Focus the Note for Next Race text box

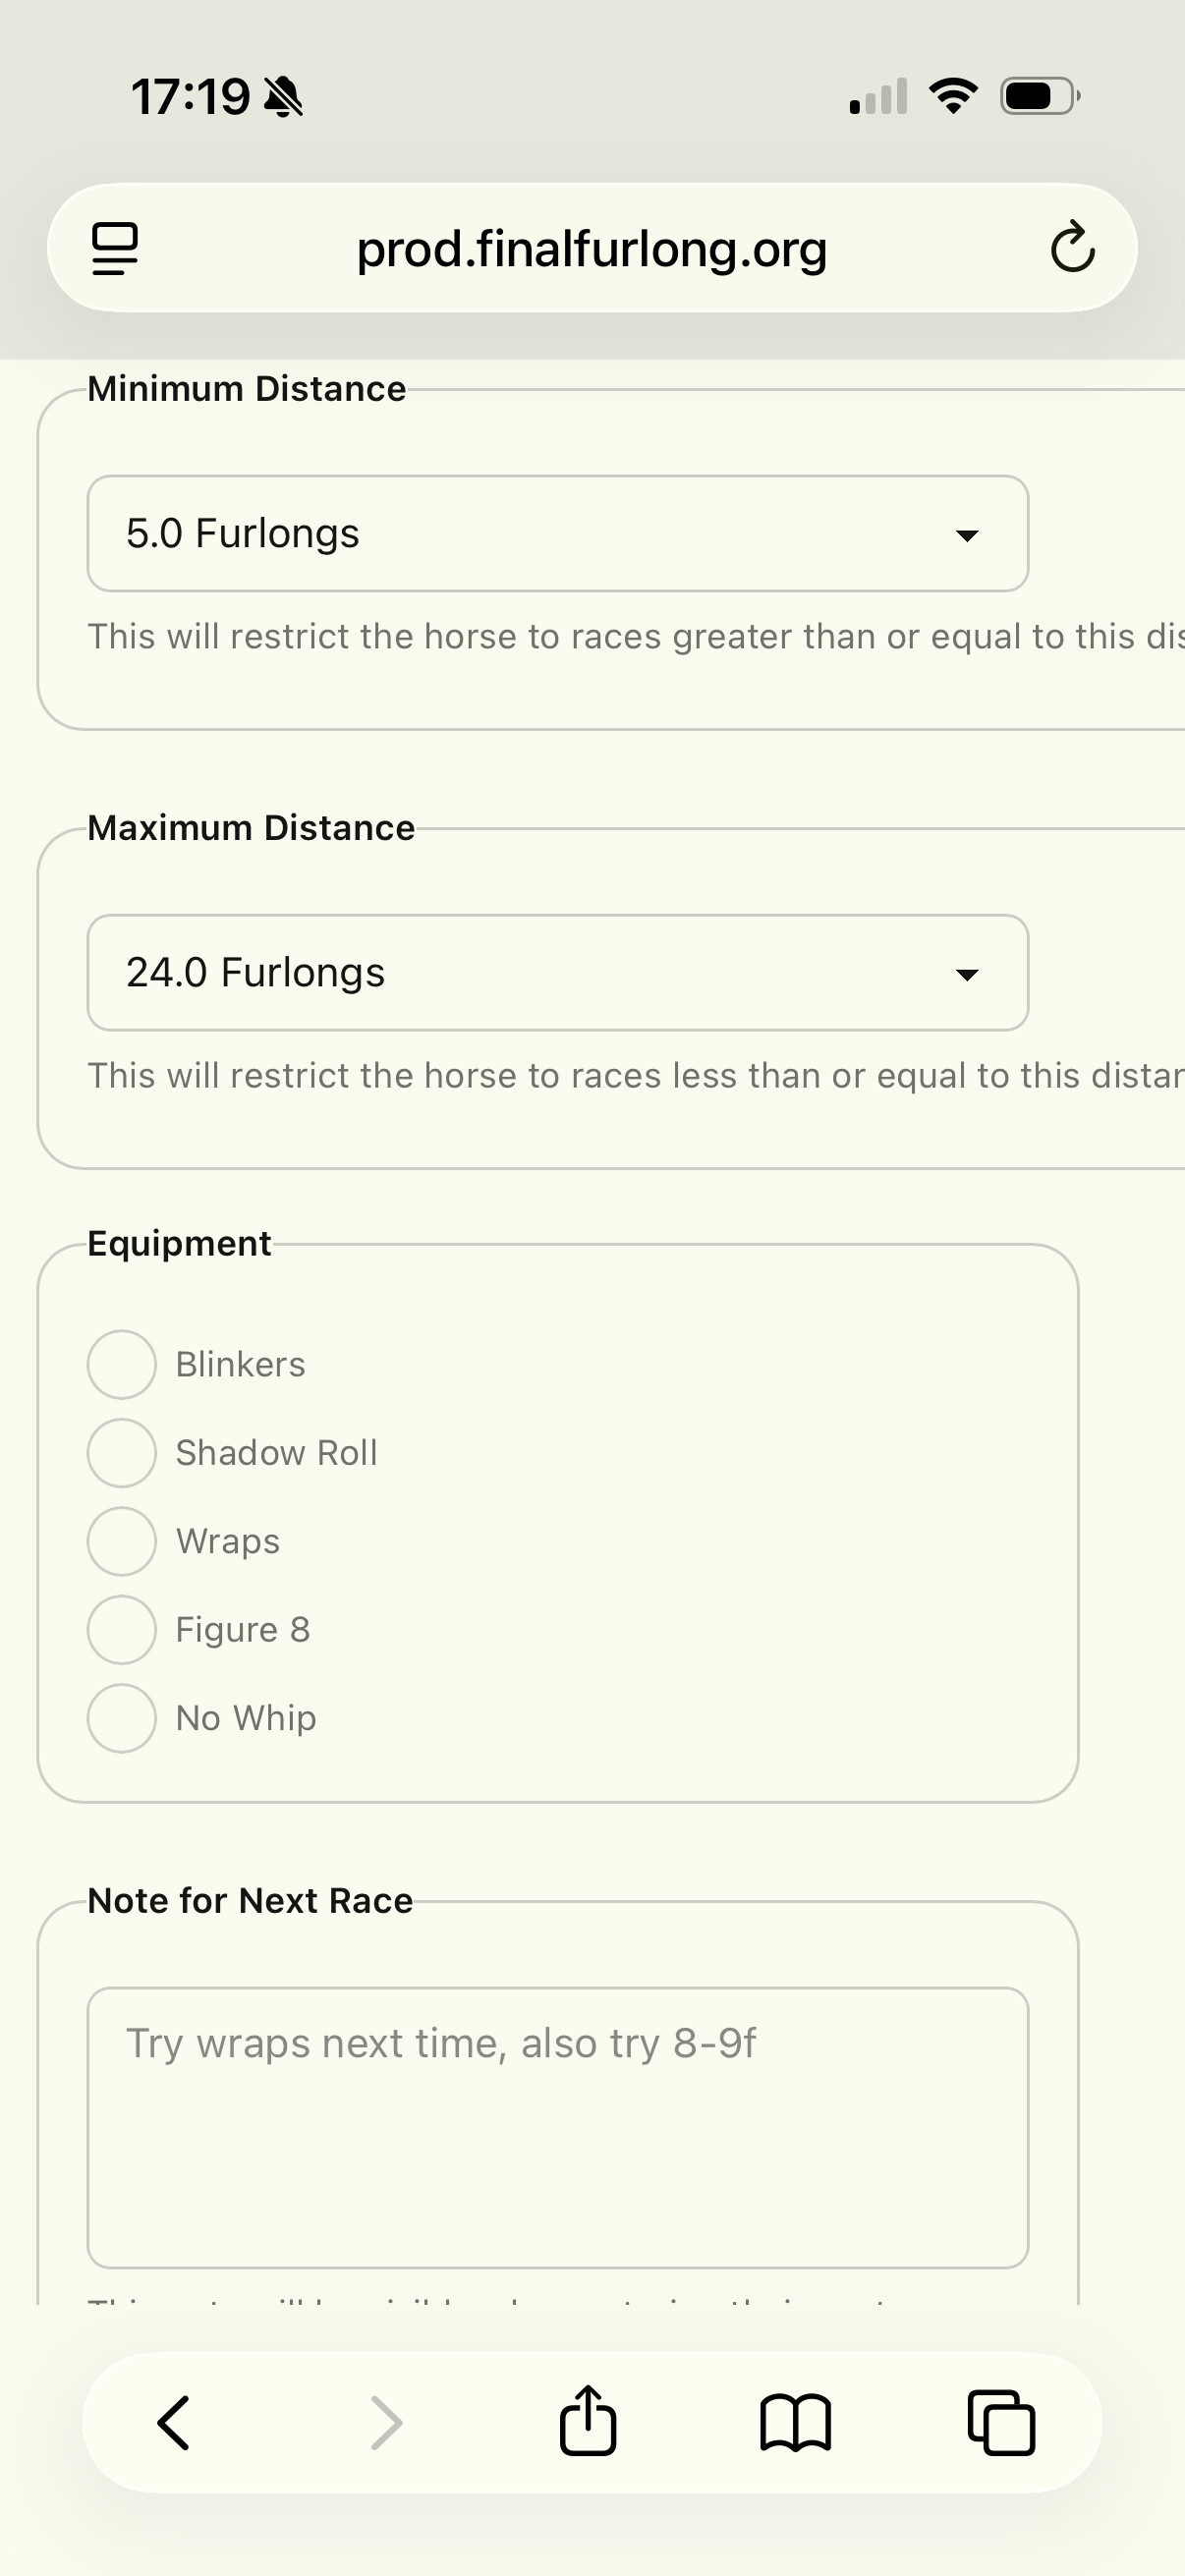tap(558, 2127)
